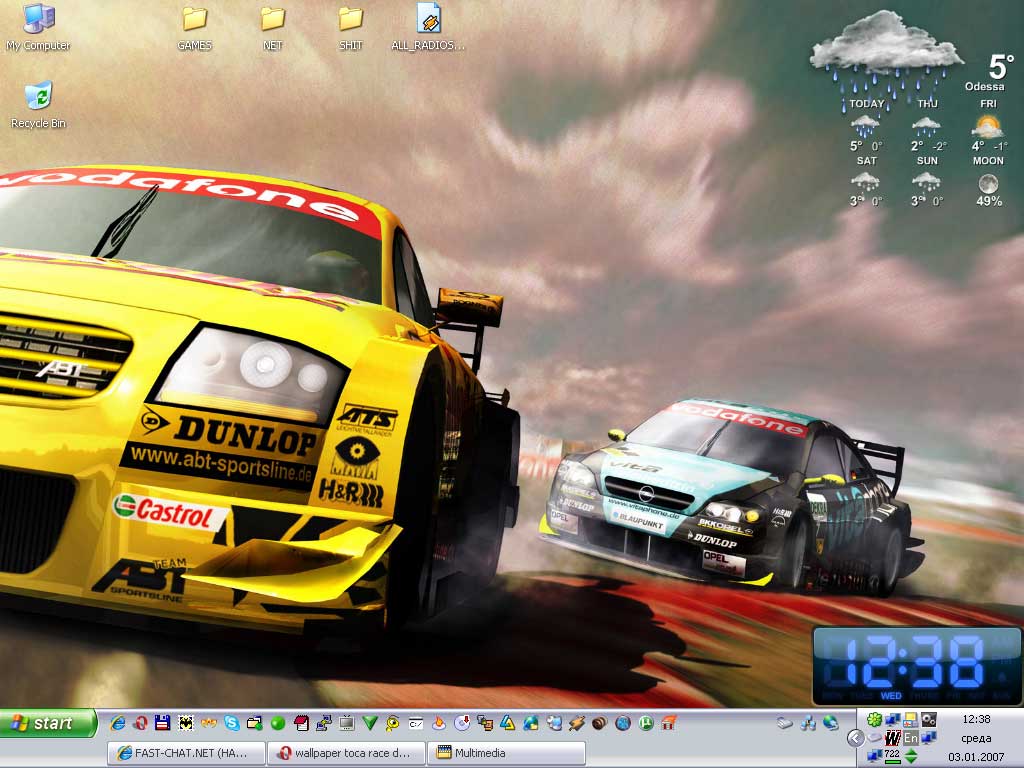Viewport: 1024px width, 768px height.
Task: Click the globe connection icon on taskbar toolbar
Action: (x=831, y=723)
